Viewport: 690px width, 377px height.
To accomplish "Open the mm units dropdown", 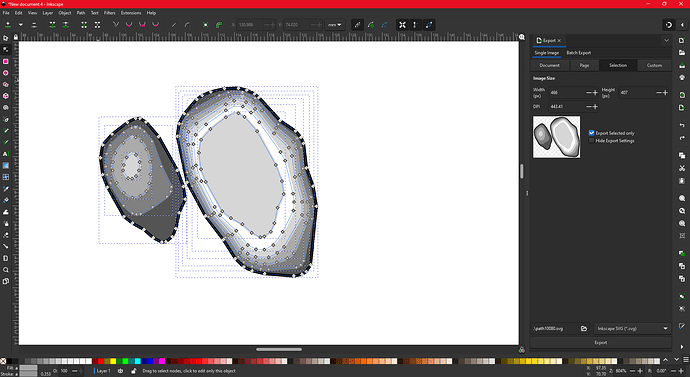I will [335, 25].
